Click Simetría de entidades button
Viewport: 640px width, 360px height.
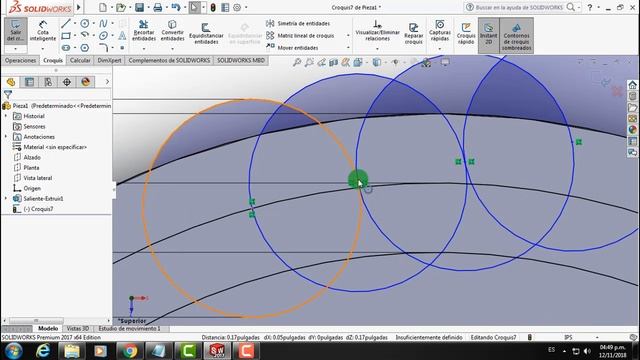tap(298, 24)
